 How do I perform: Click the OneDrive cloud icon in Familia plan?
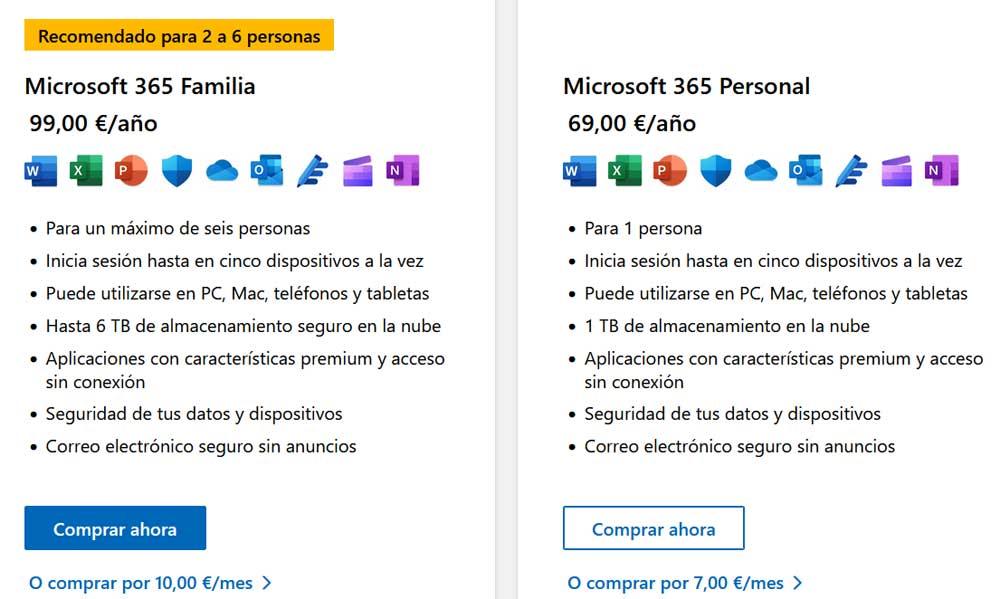222,171
